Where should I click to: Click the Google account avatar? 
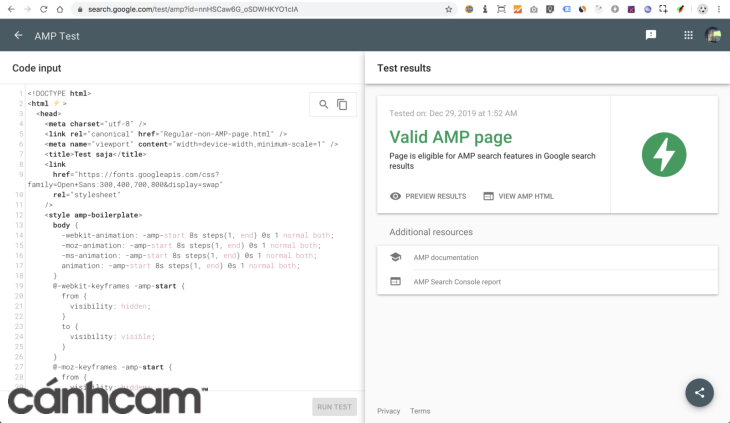point(713,35)
